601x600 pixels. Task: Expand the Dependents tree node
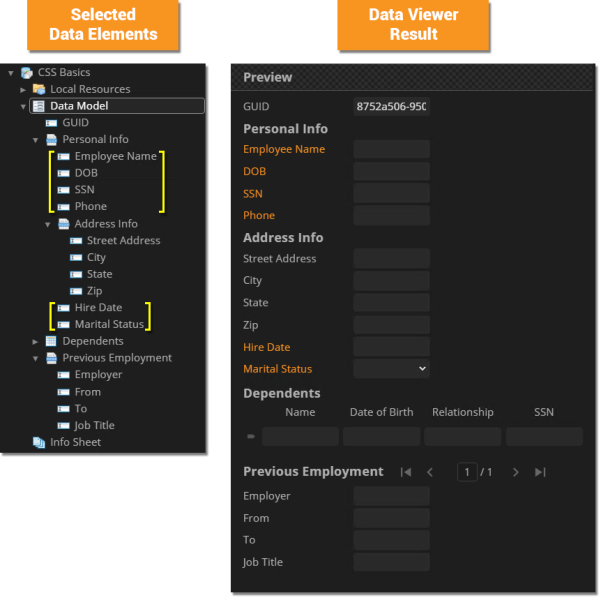[35, 341]
